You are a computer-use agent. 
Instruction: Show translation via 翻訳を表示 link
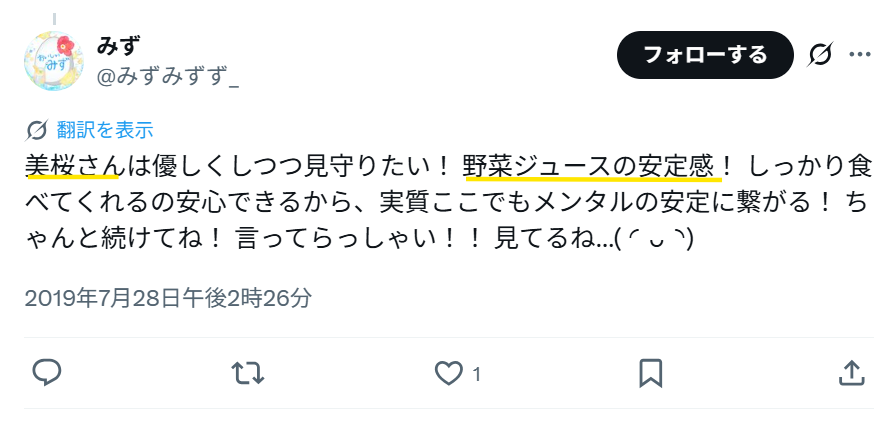click(105, 131)
